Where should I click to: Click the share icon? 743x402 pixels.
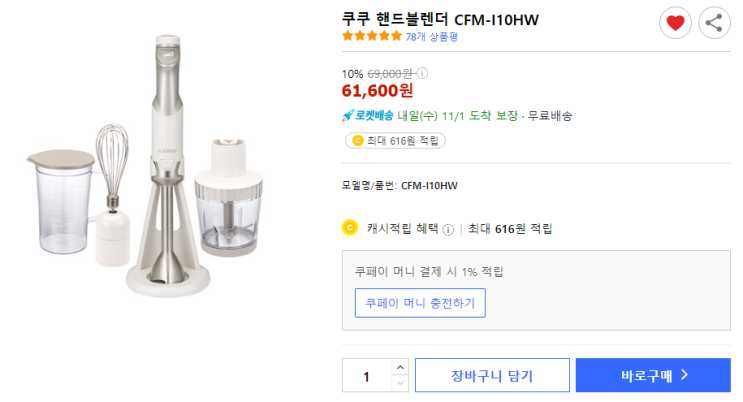click(x=714, y=23)
